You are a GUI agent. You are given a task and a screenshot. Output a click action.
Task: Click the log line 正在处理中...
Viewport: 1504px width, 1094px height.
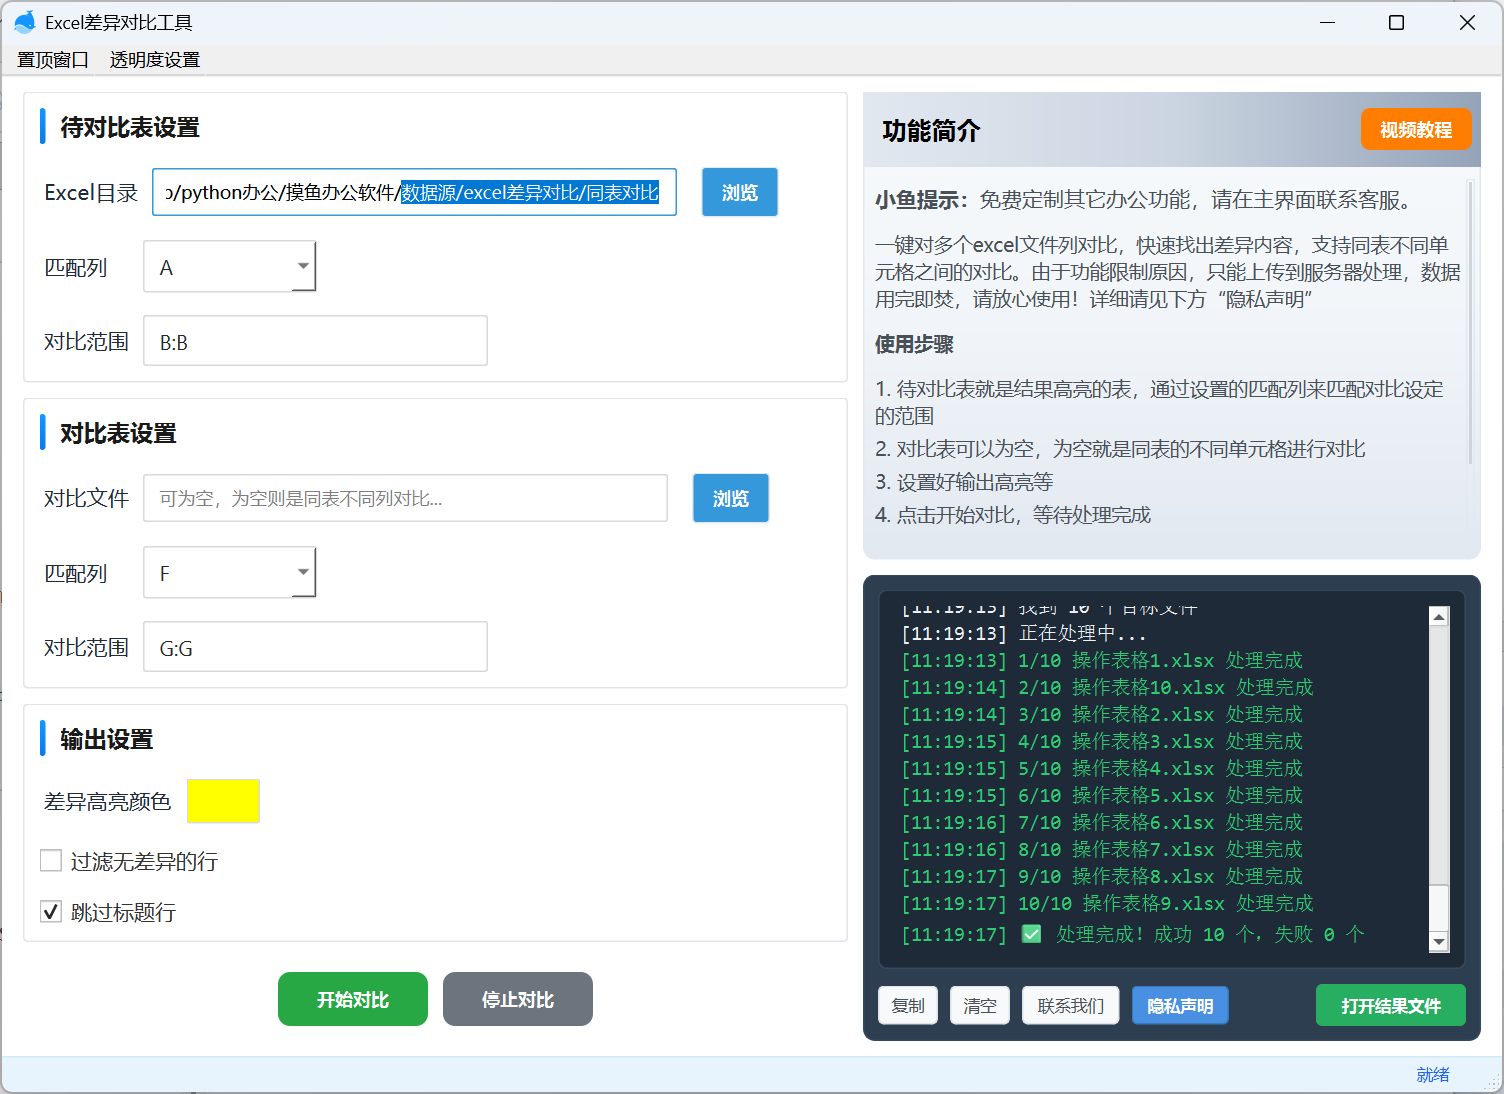coord(1024,633)
